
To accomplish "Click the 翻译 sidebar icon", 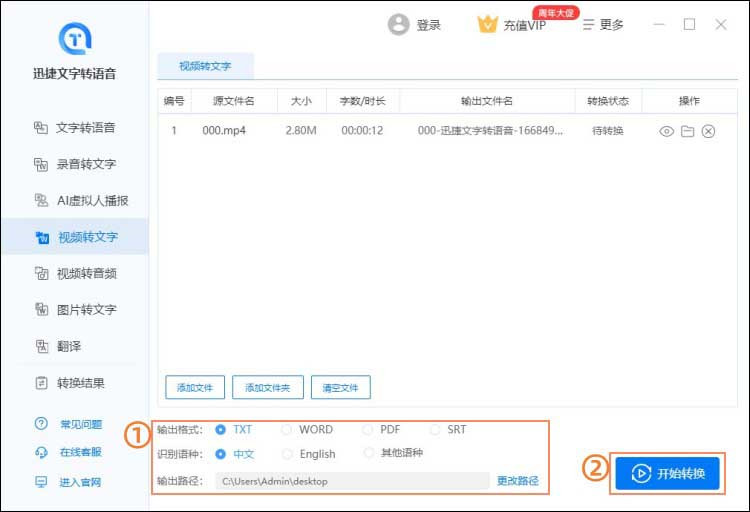I will [x=42, y=346].
